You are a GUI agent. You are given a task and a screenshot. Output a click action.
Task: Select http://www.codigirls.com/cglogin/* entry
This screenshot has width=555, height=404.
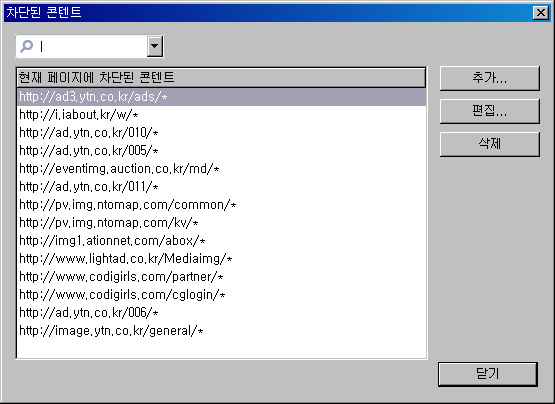pos(221,295)
